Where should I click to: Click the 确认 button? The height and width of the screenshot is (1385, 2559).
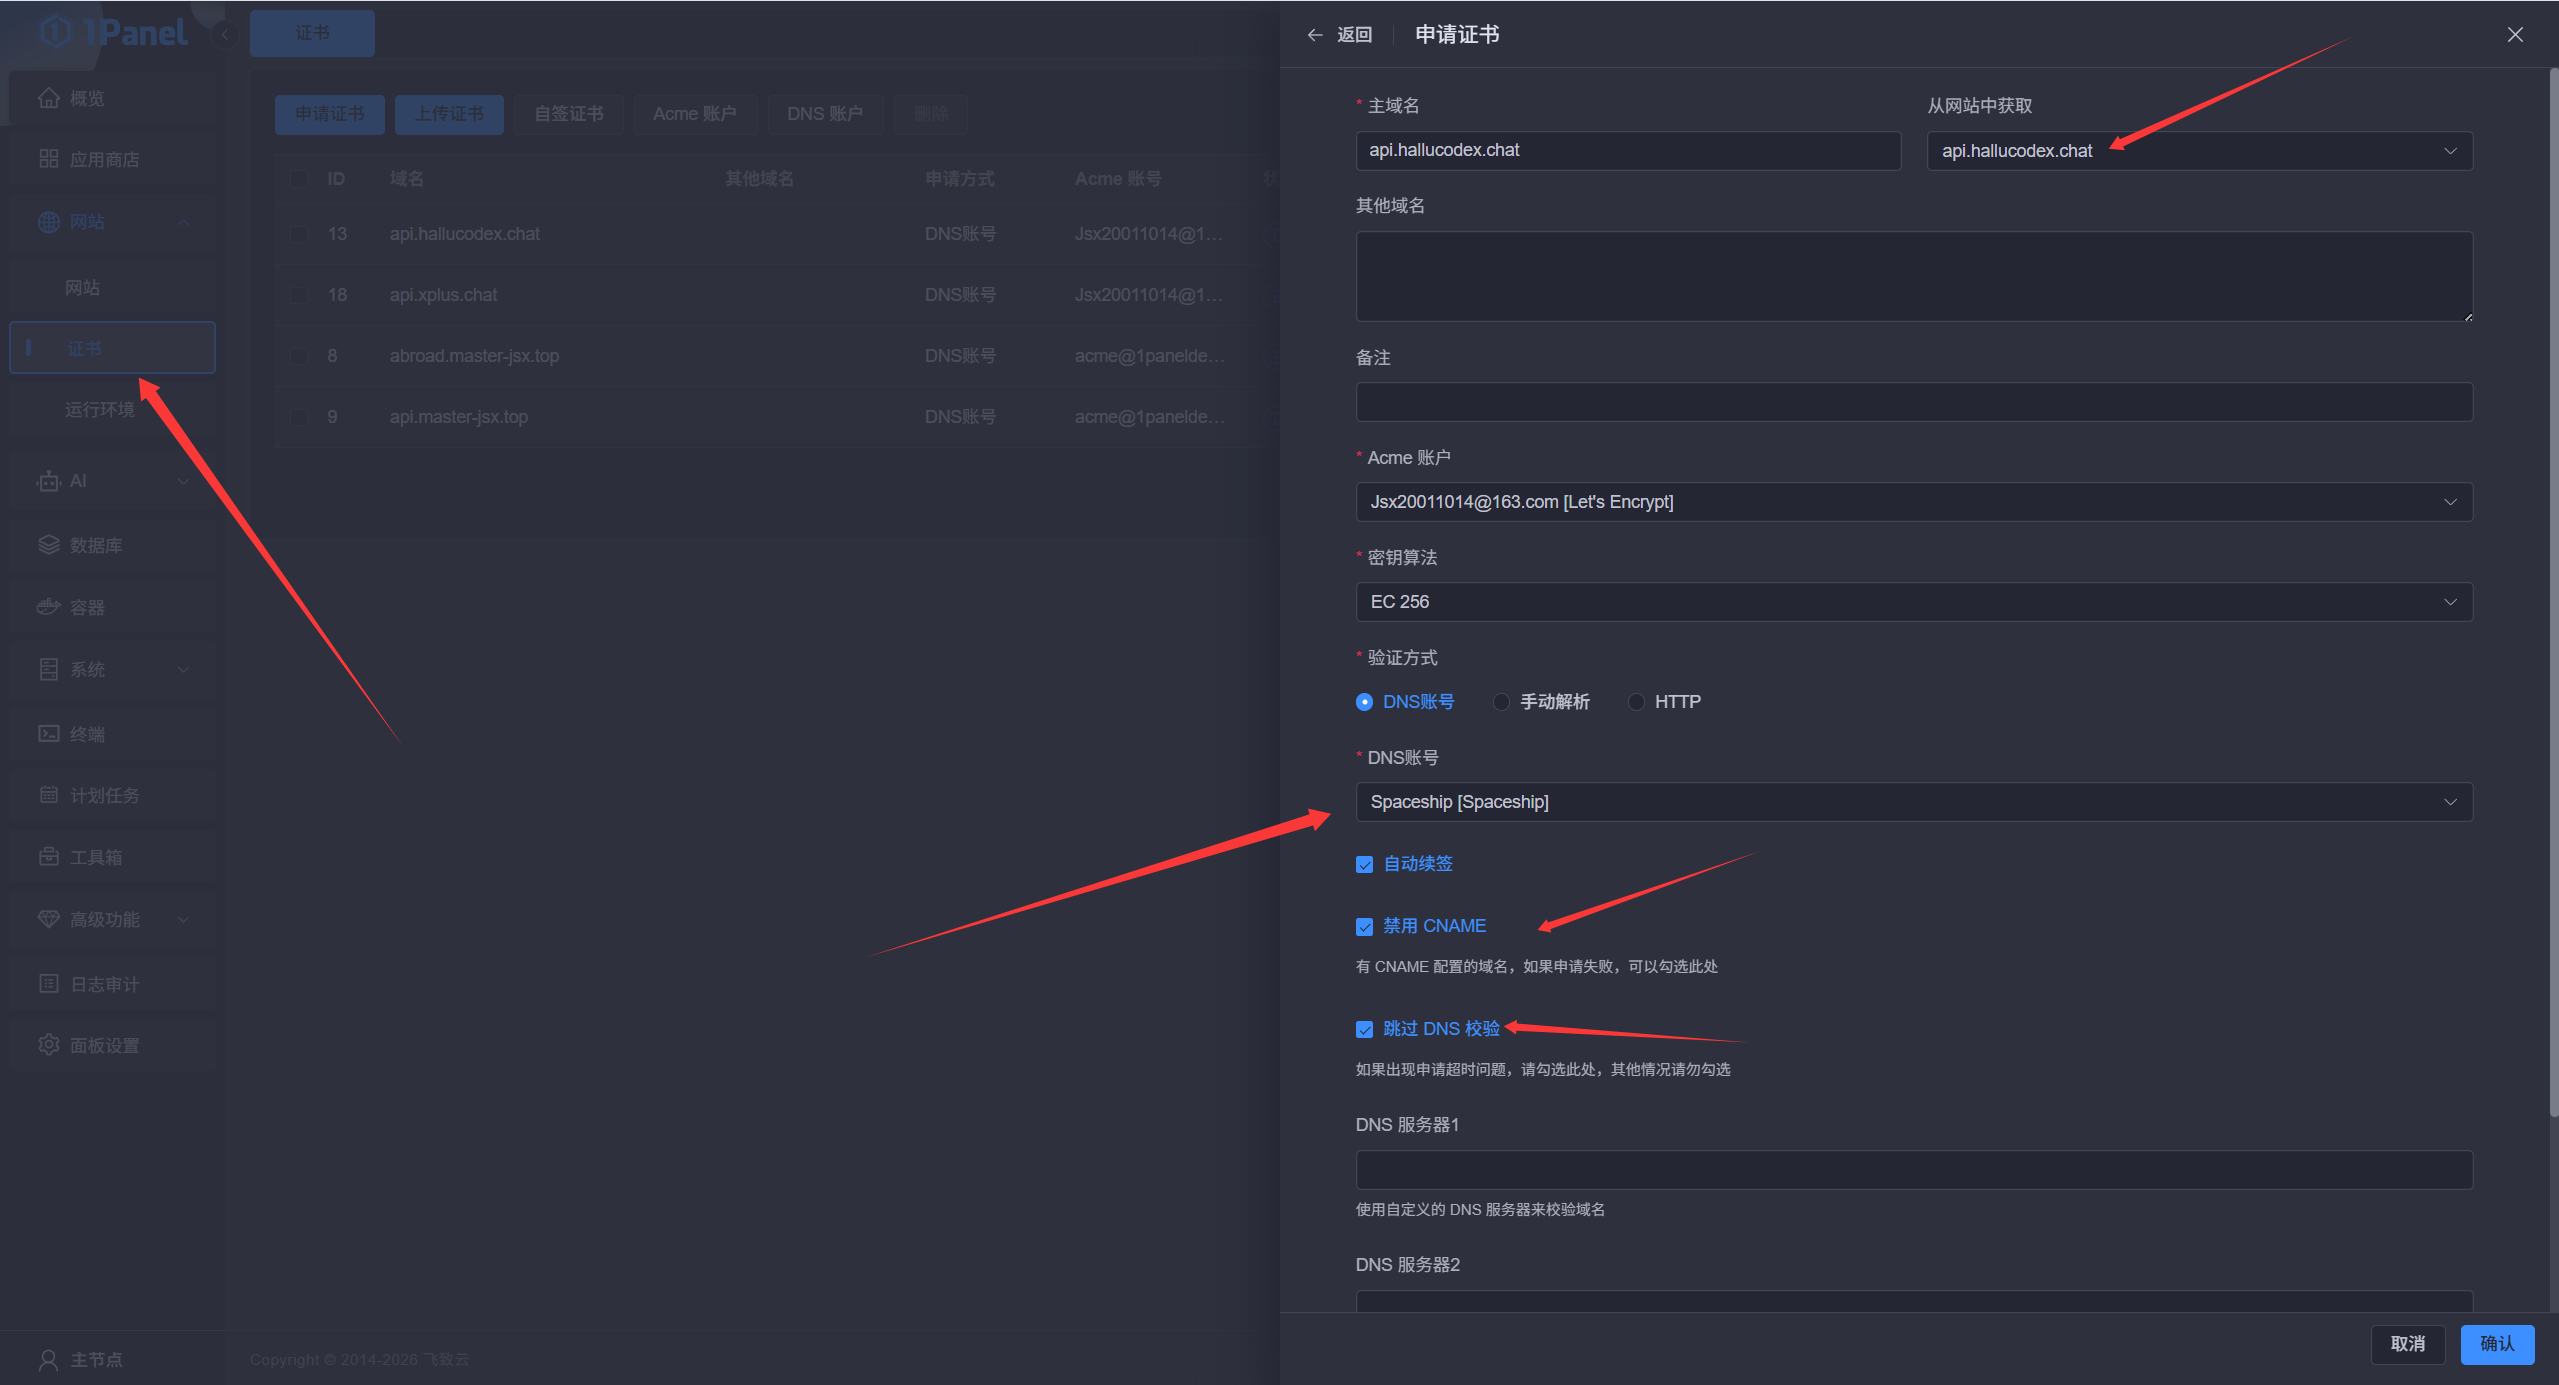pyautogui.click(x=2496, y=1344)
